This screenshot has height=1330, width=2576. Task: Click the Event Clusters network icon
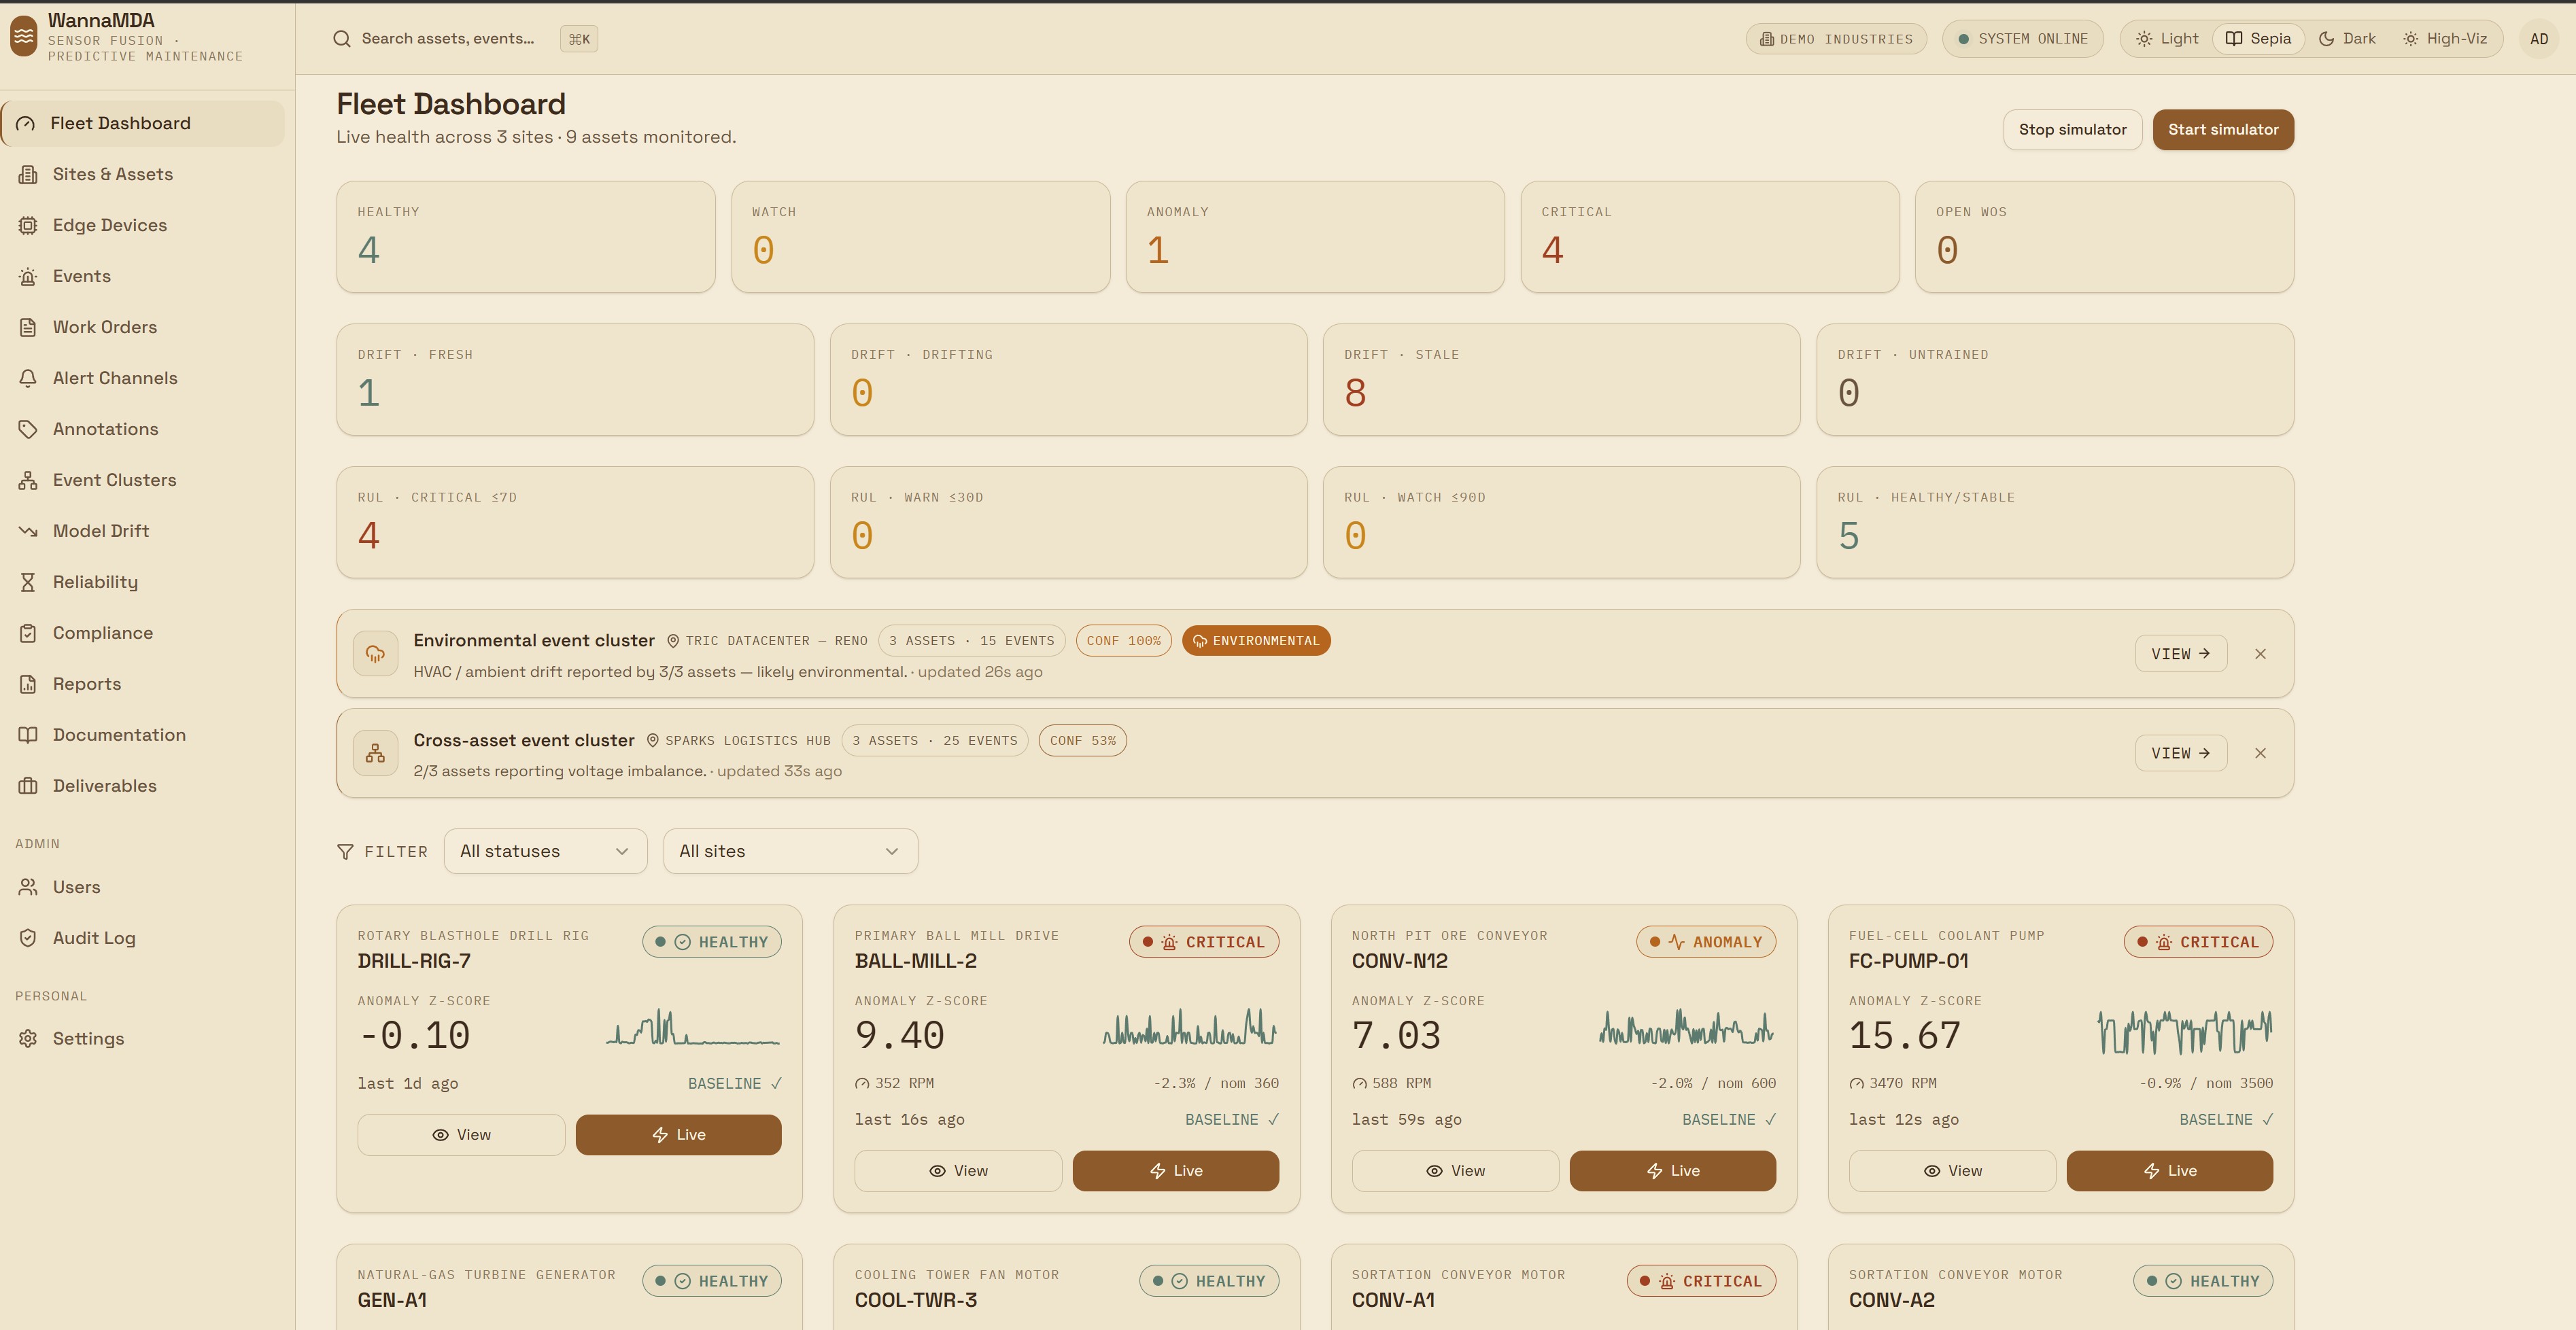pos(28,480)
